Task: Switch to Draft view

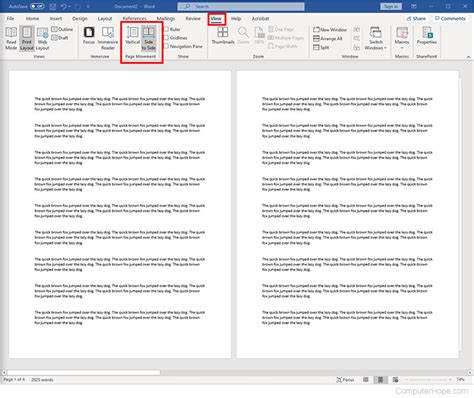Action: [60, 38]
